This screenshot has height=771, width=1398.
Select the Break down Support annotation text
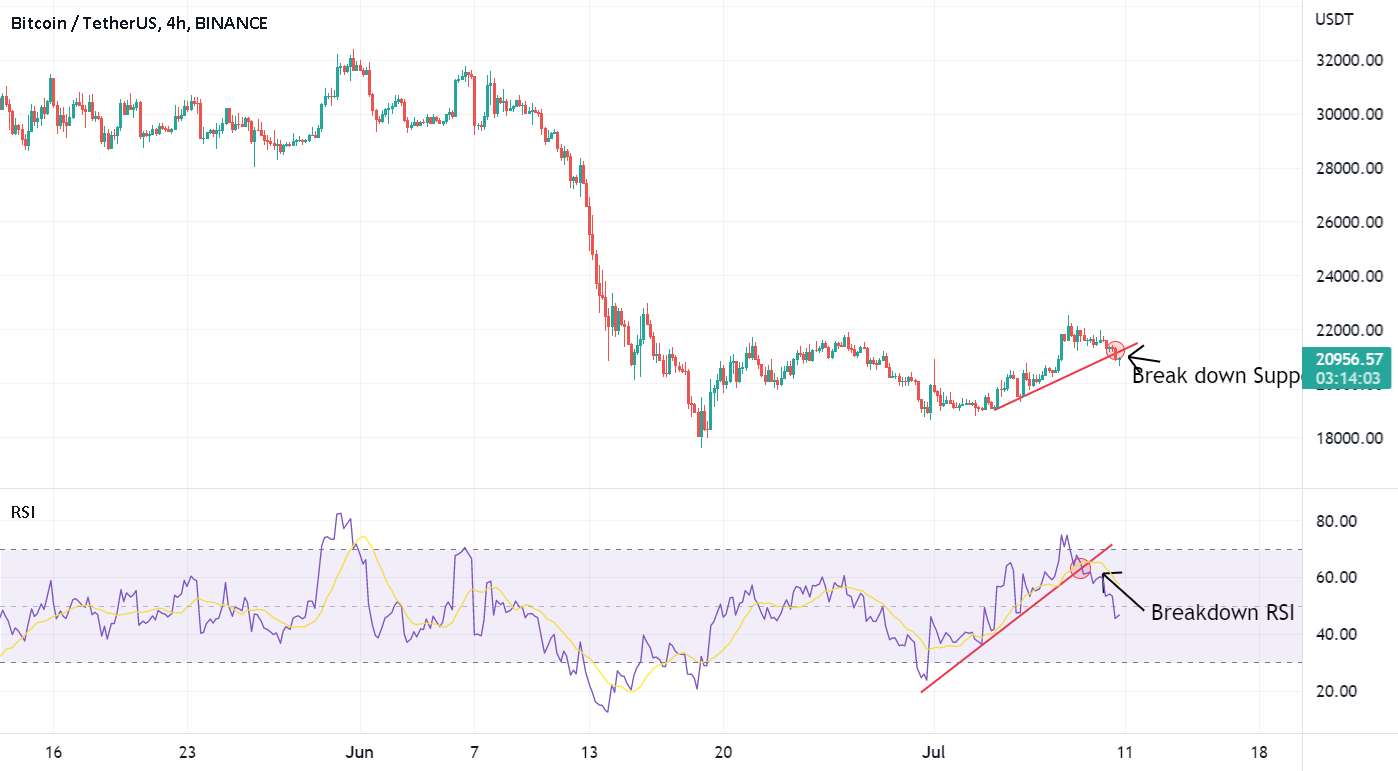pyautogui.click(x=1216, y=375)
